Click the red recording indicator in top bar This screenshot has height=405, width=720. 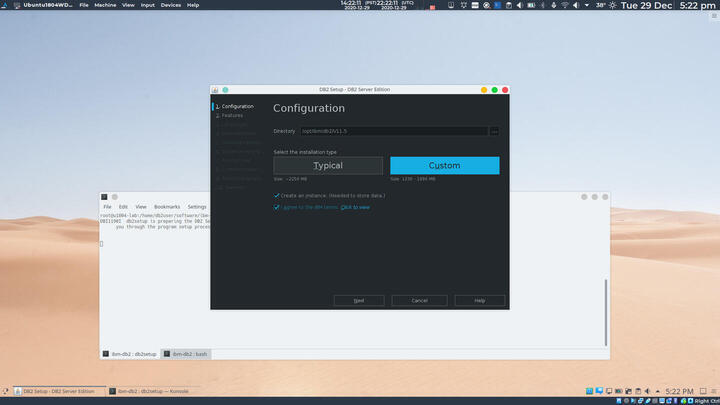(x=432, y=7)
